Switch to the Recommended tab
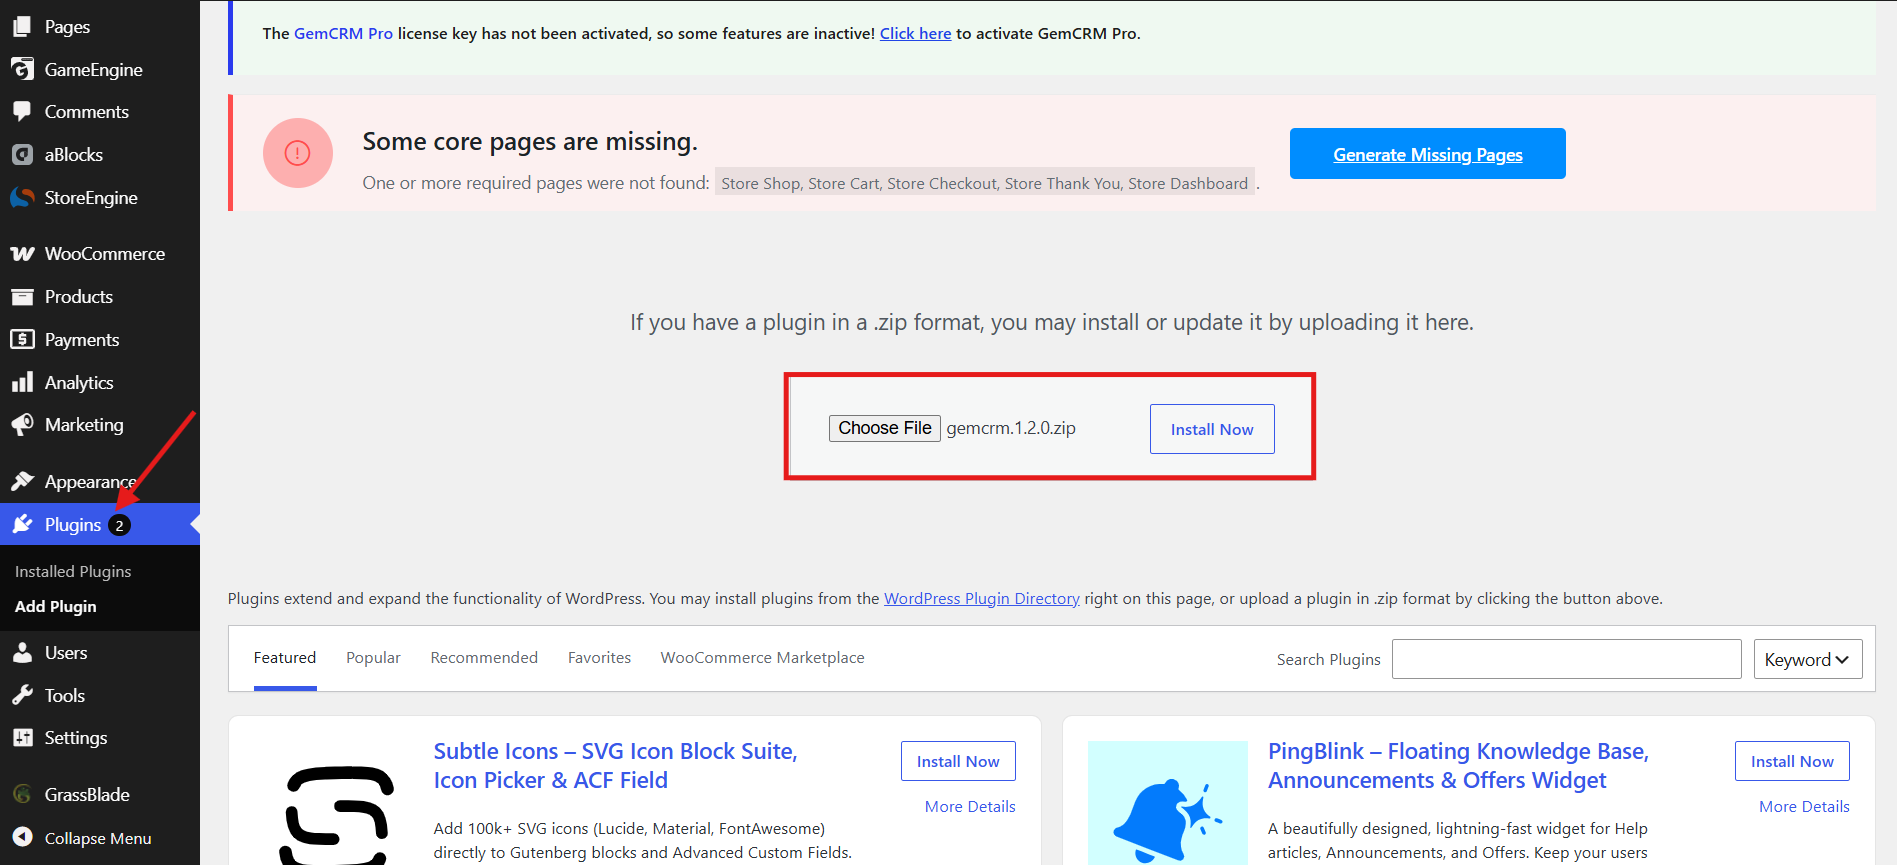The height and width of the screenshot is (865, 1897). point(484,658)
